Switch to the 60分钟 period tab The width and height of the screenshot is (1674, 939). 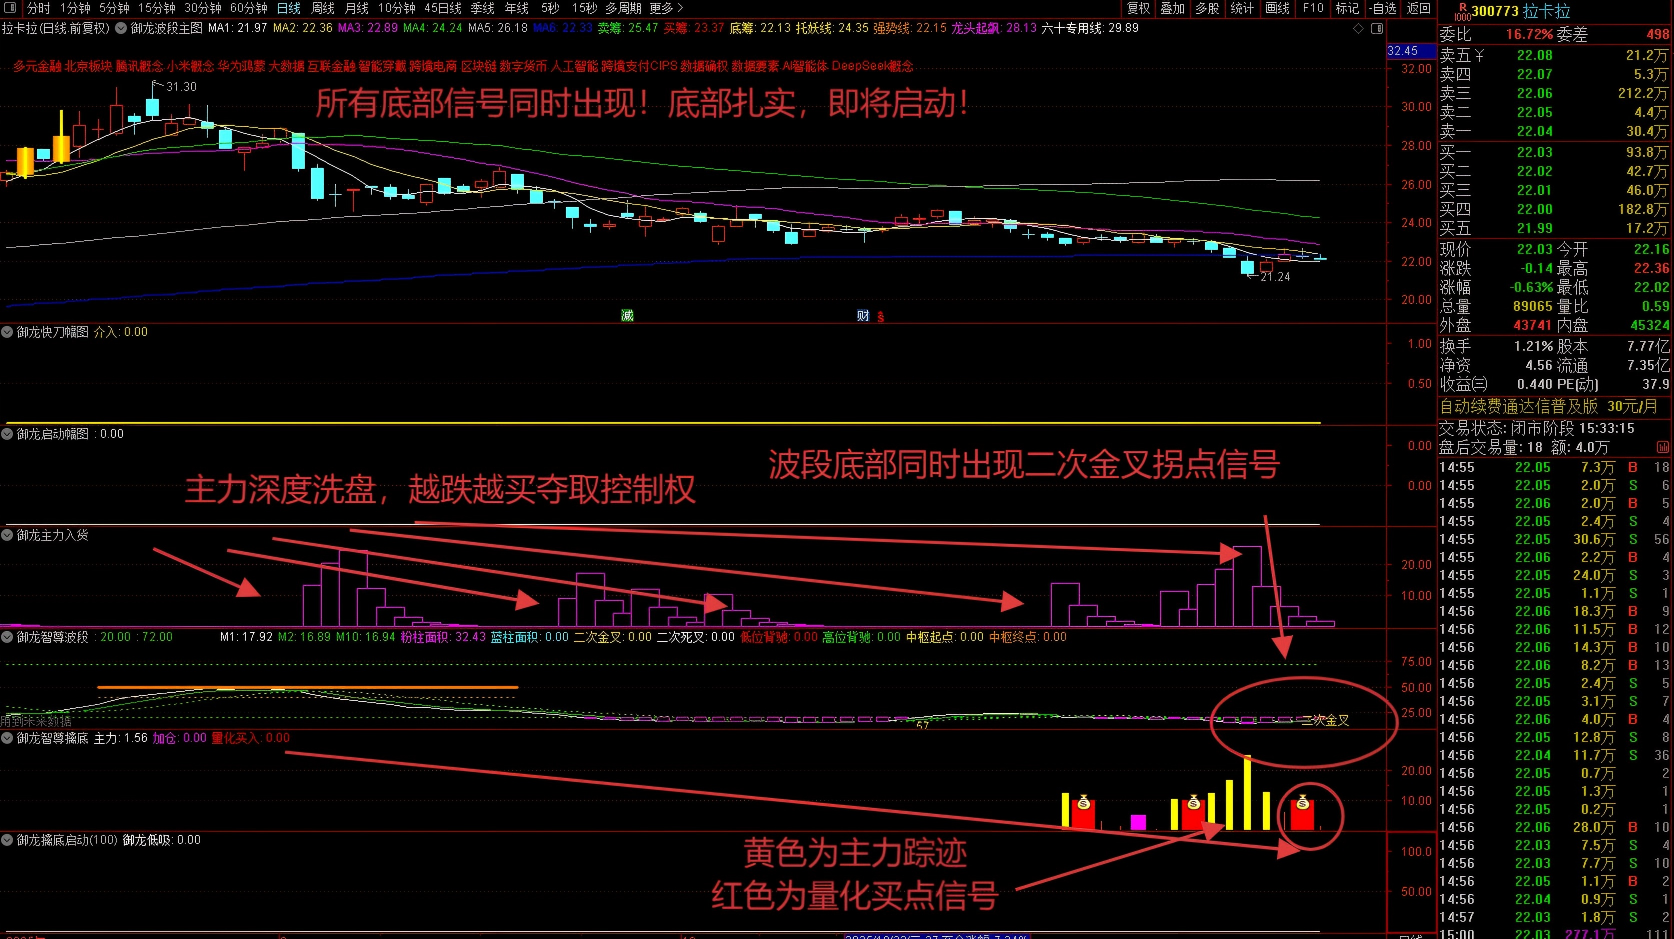tap(249, 8)
